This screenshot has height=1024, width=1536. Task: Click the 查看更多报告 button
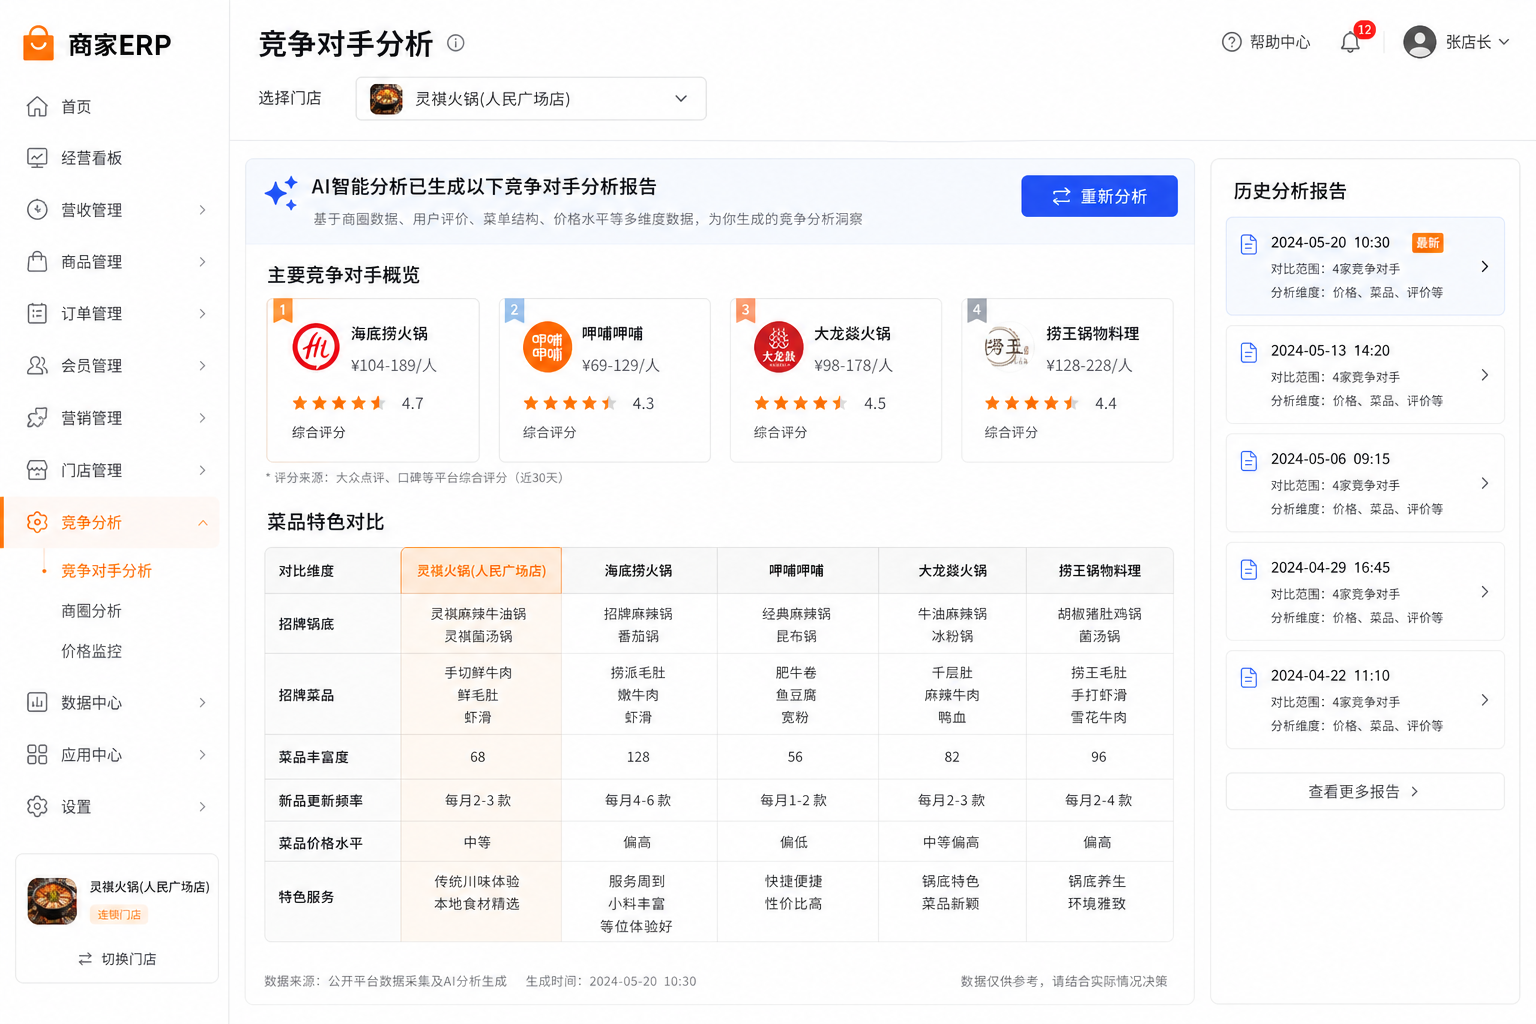coord(1364,791)
